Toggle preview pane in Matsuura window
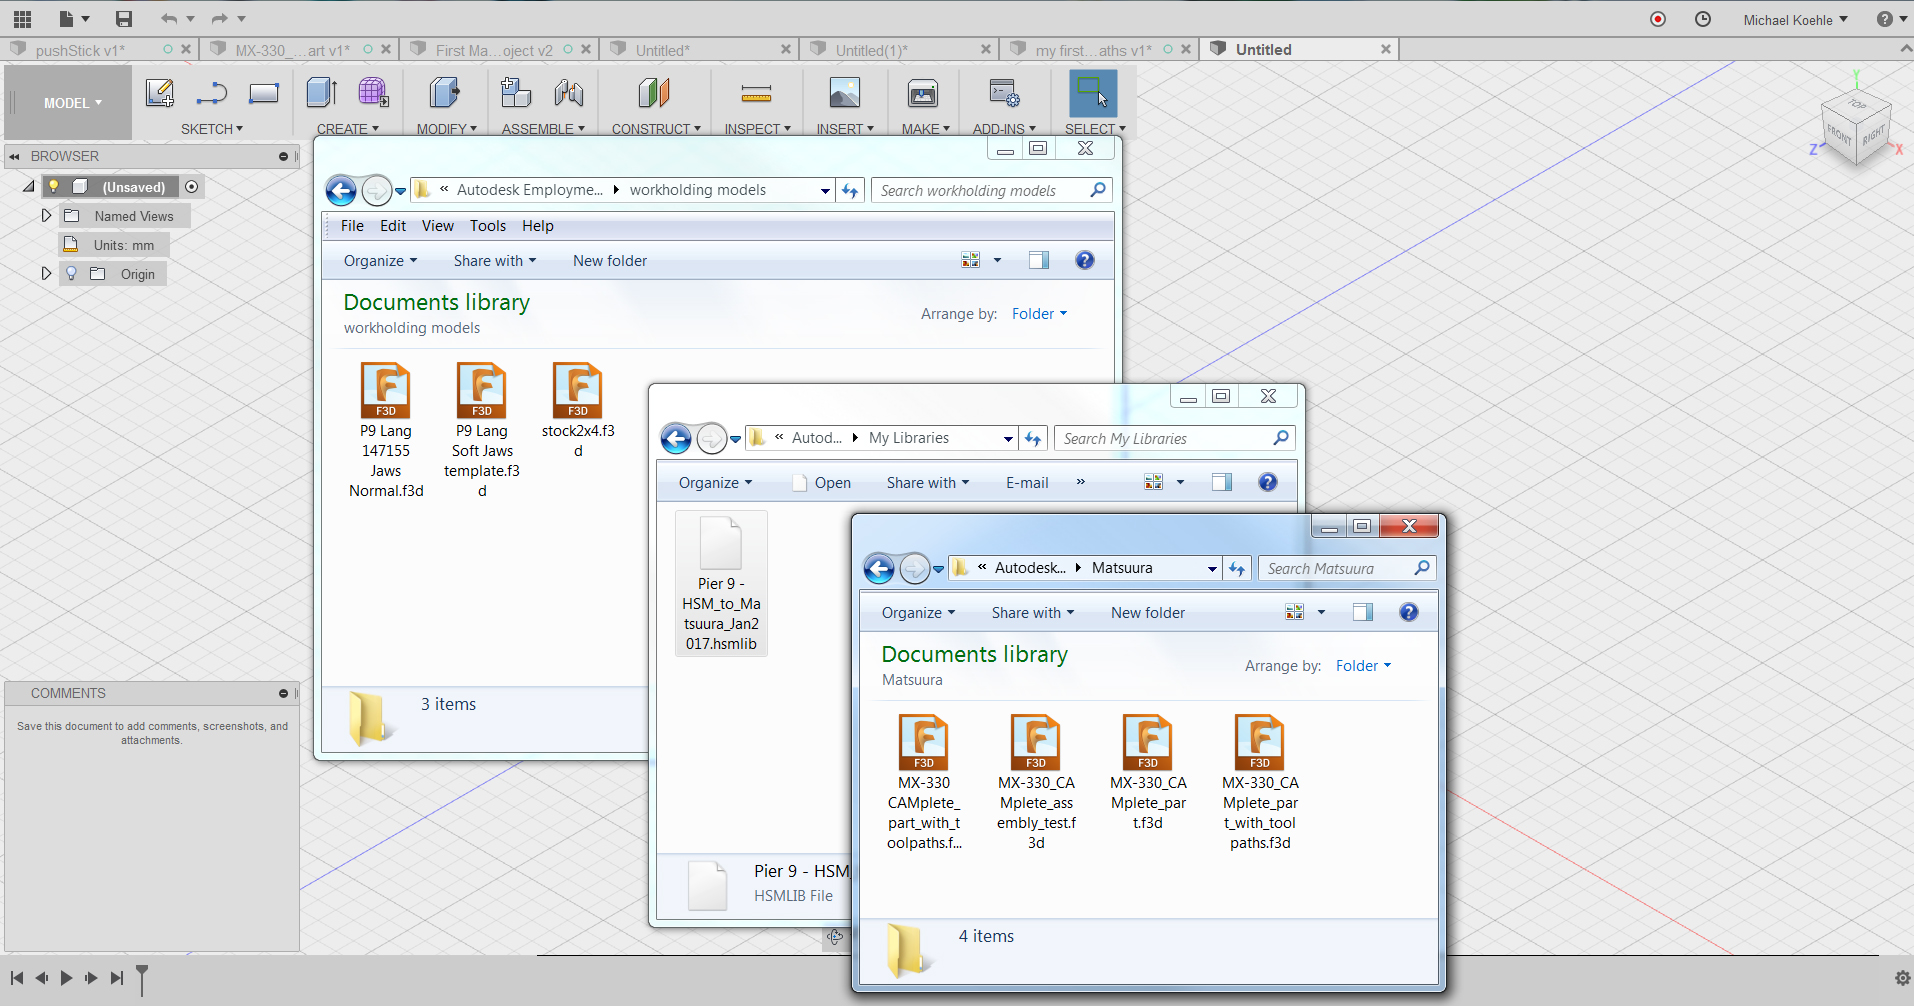Viewport: 1914px width, 1006px height. [1363, 612]
